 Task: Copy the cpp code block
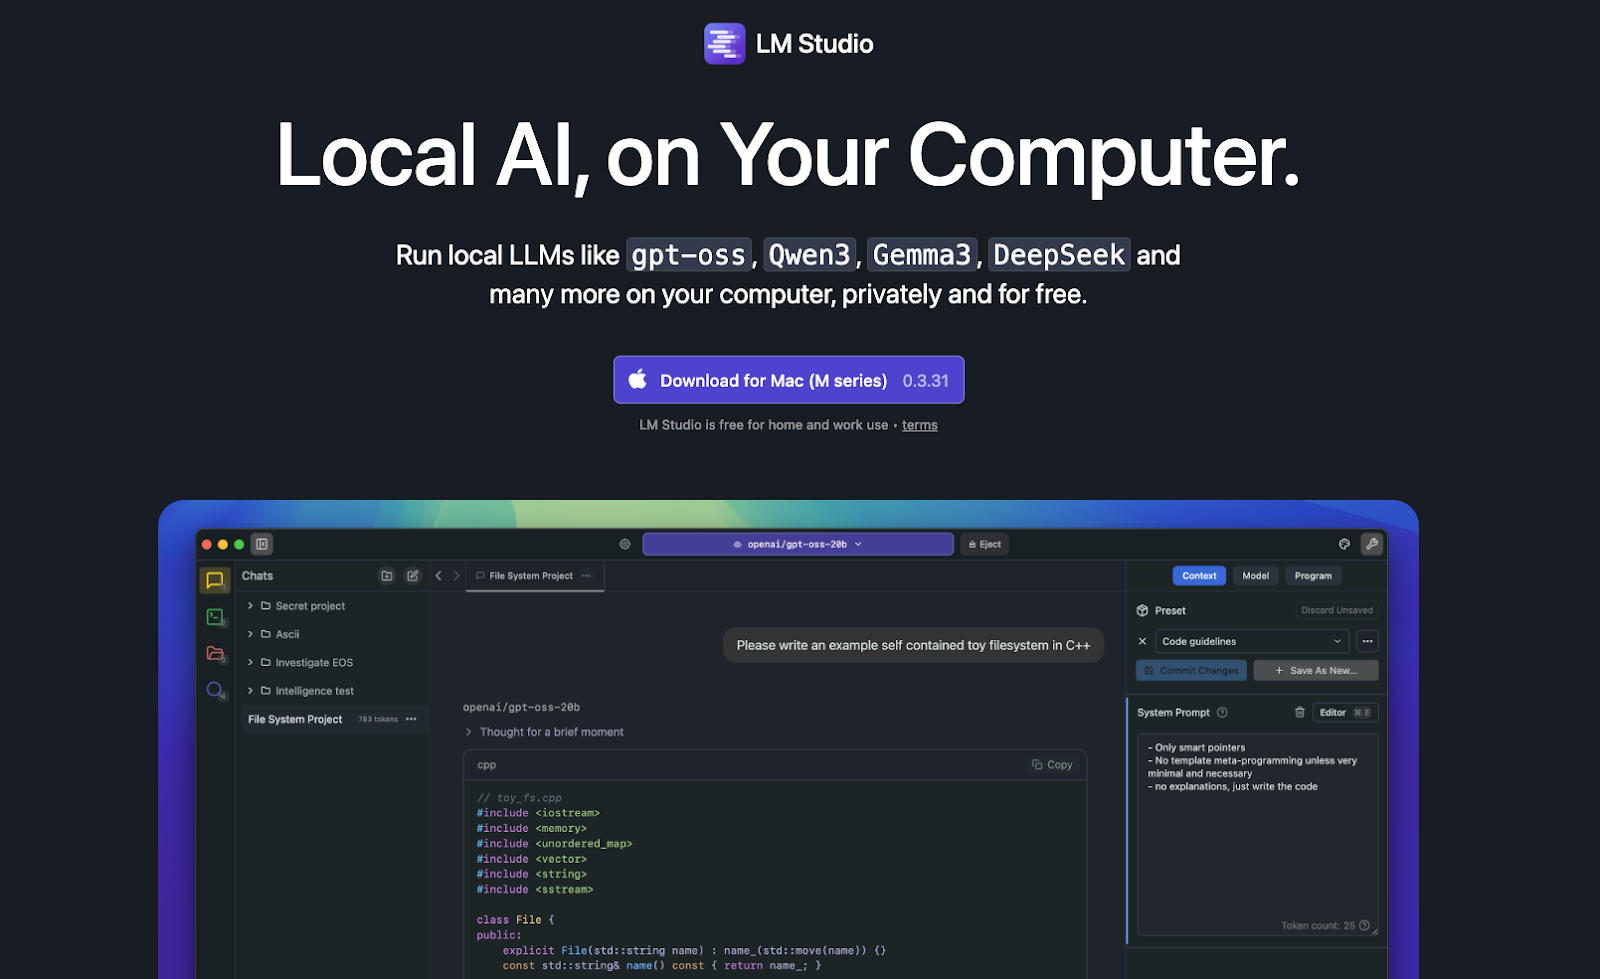point(1052,765)
